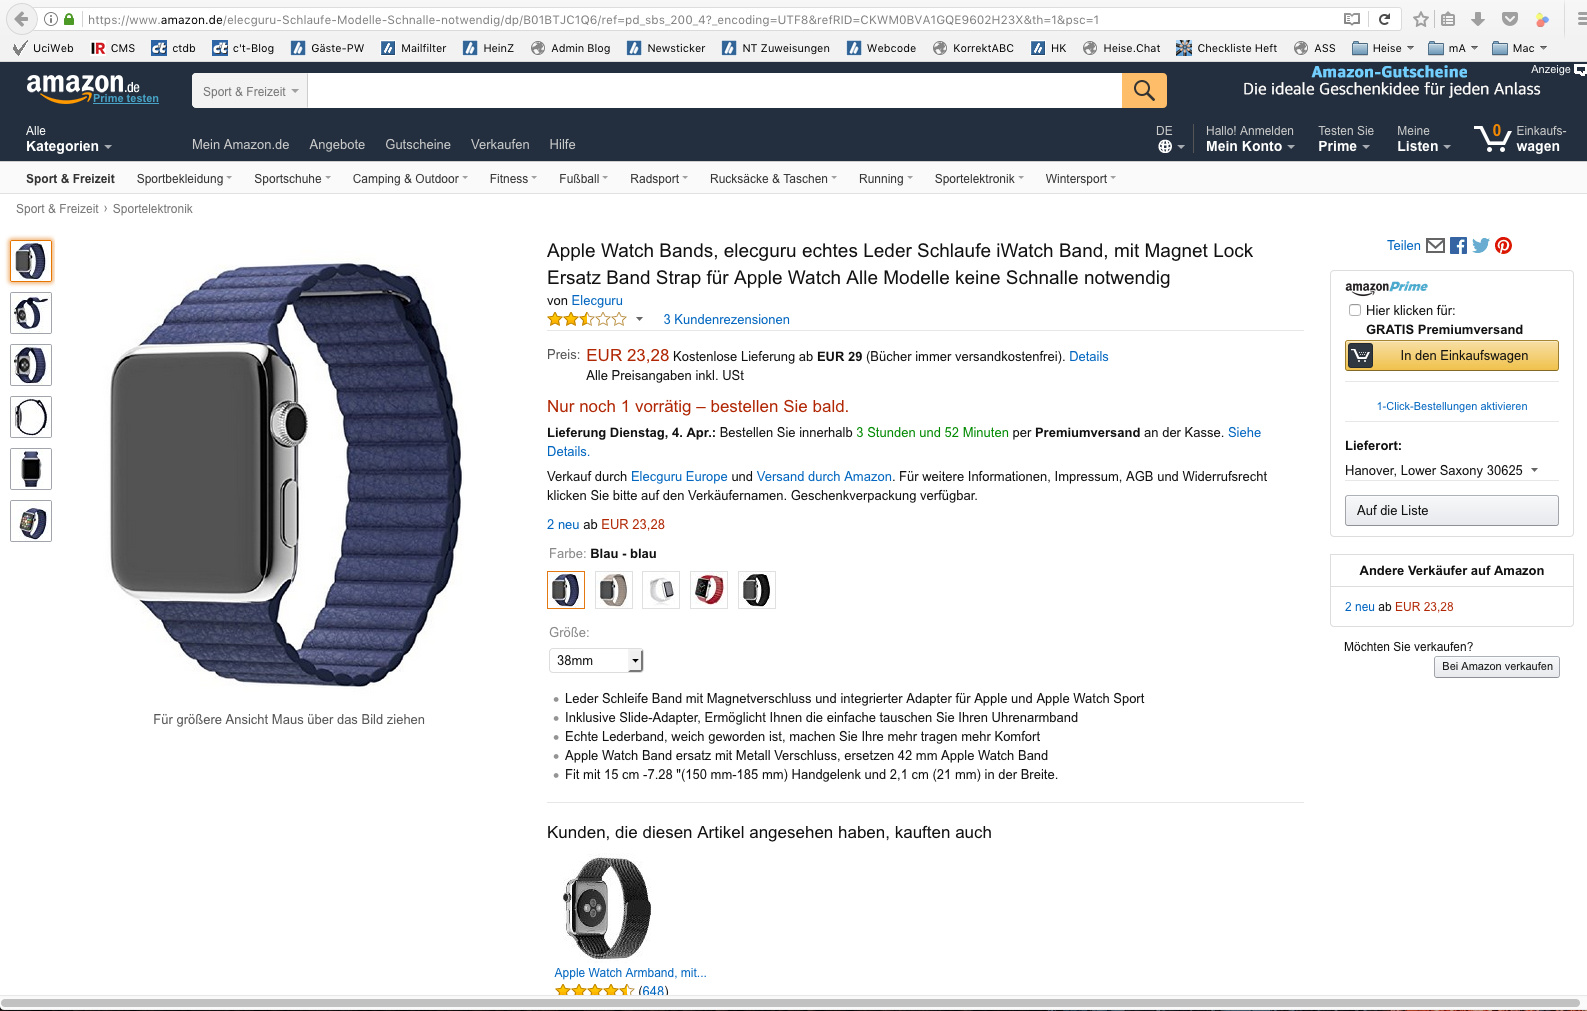Screen dimensions: 1587x1011
Task: Share product via Facebook icon
Action: coord(1458,246)
